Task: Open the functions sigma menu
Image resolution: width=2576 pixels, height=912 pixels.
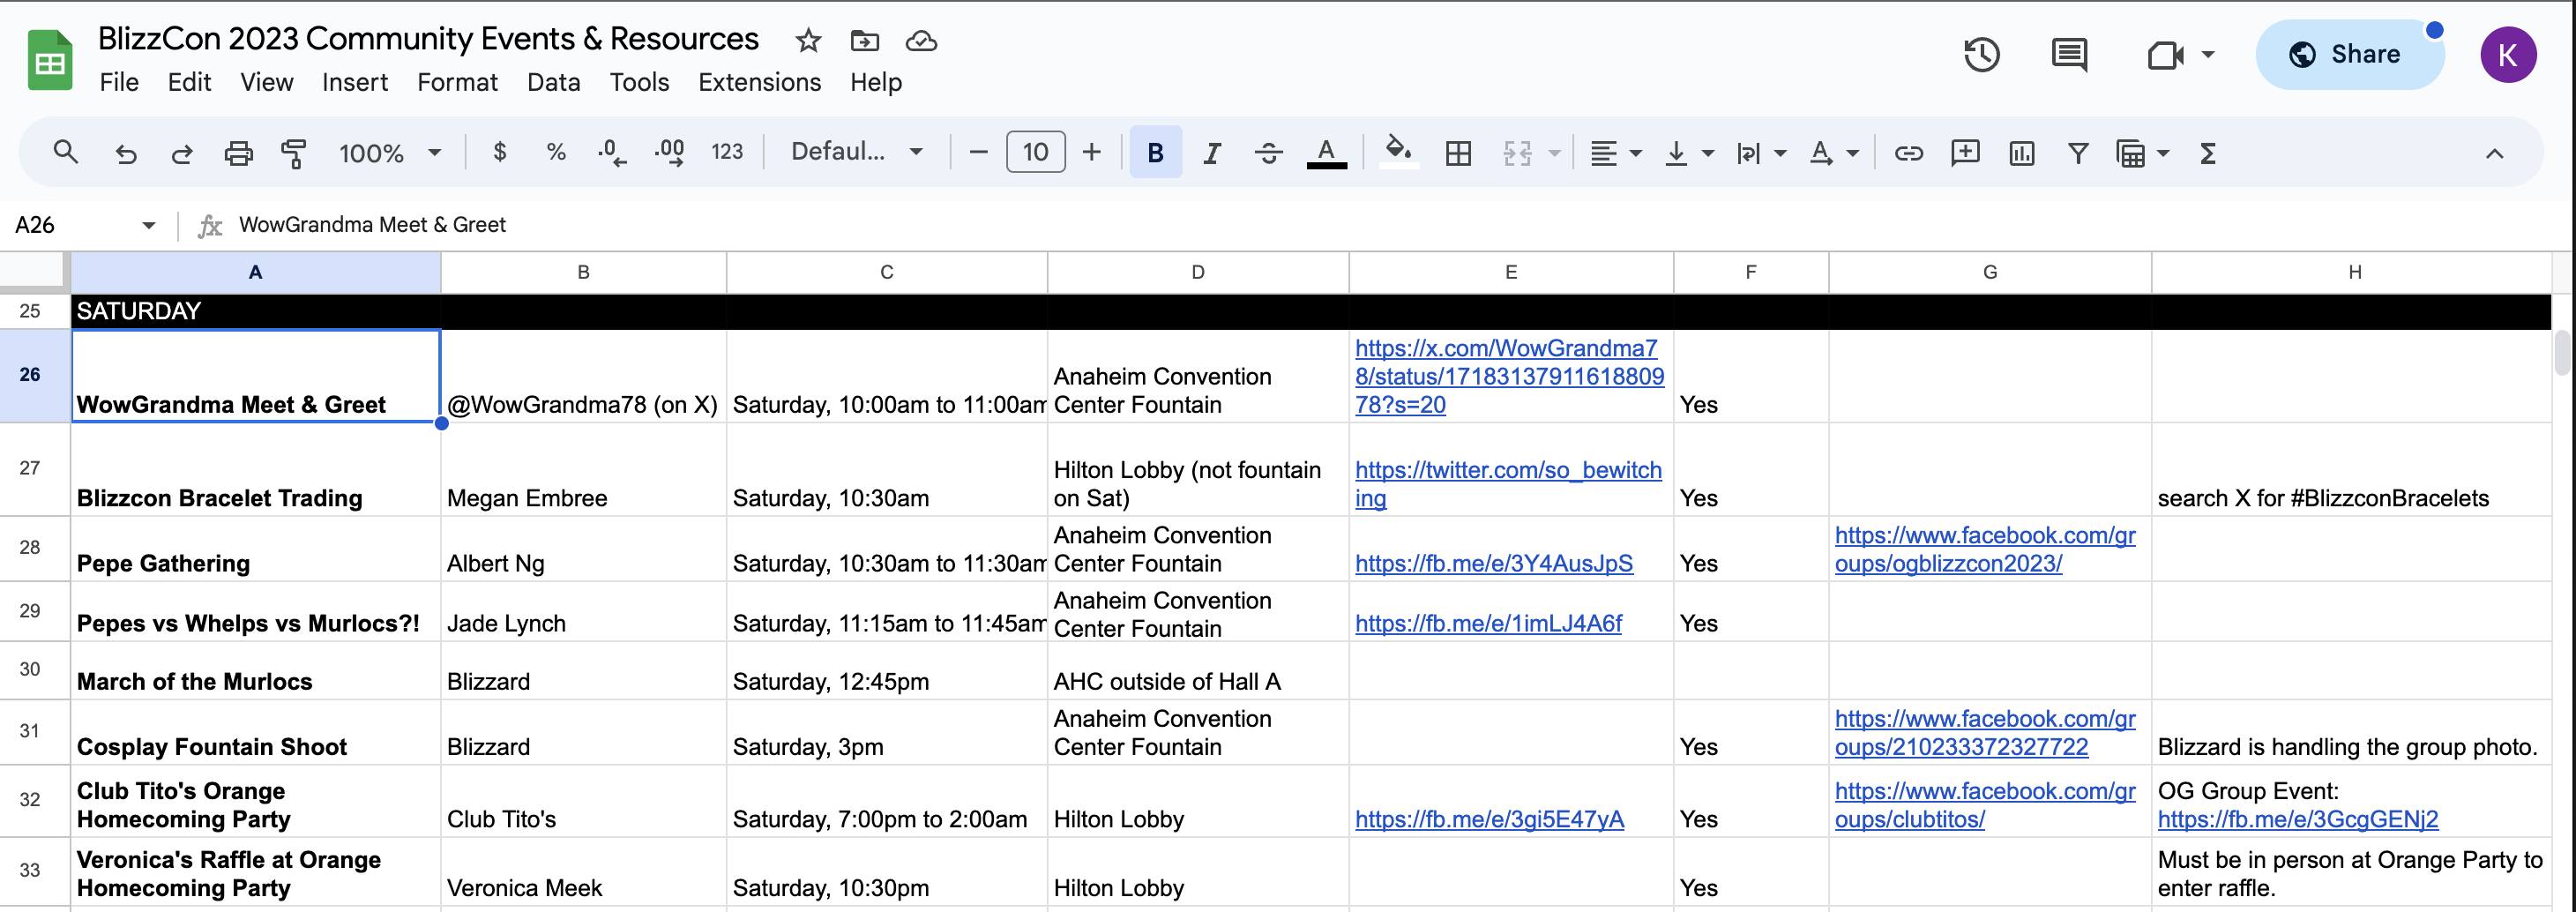Action: (2208, 153)
